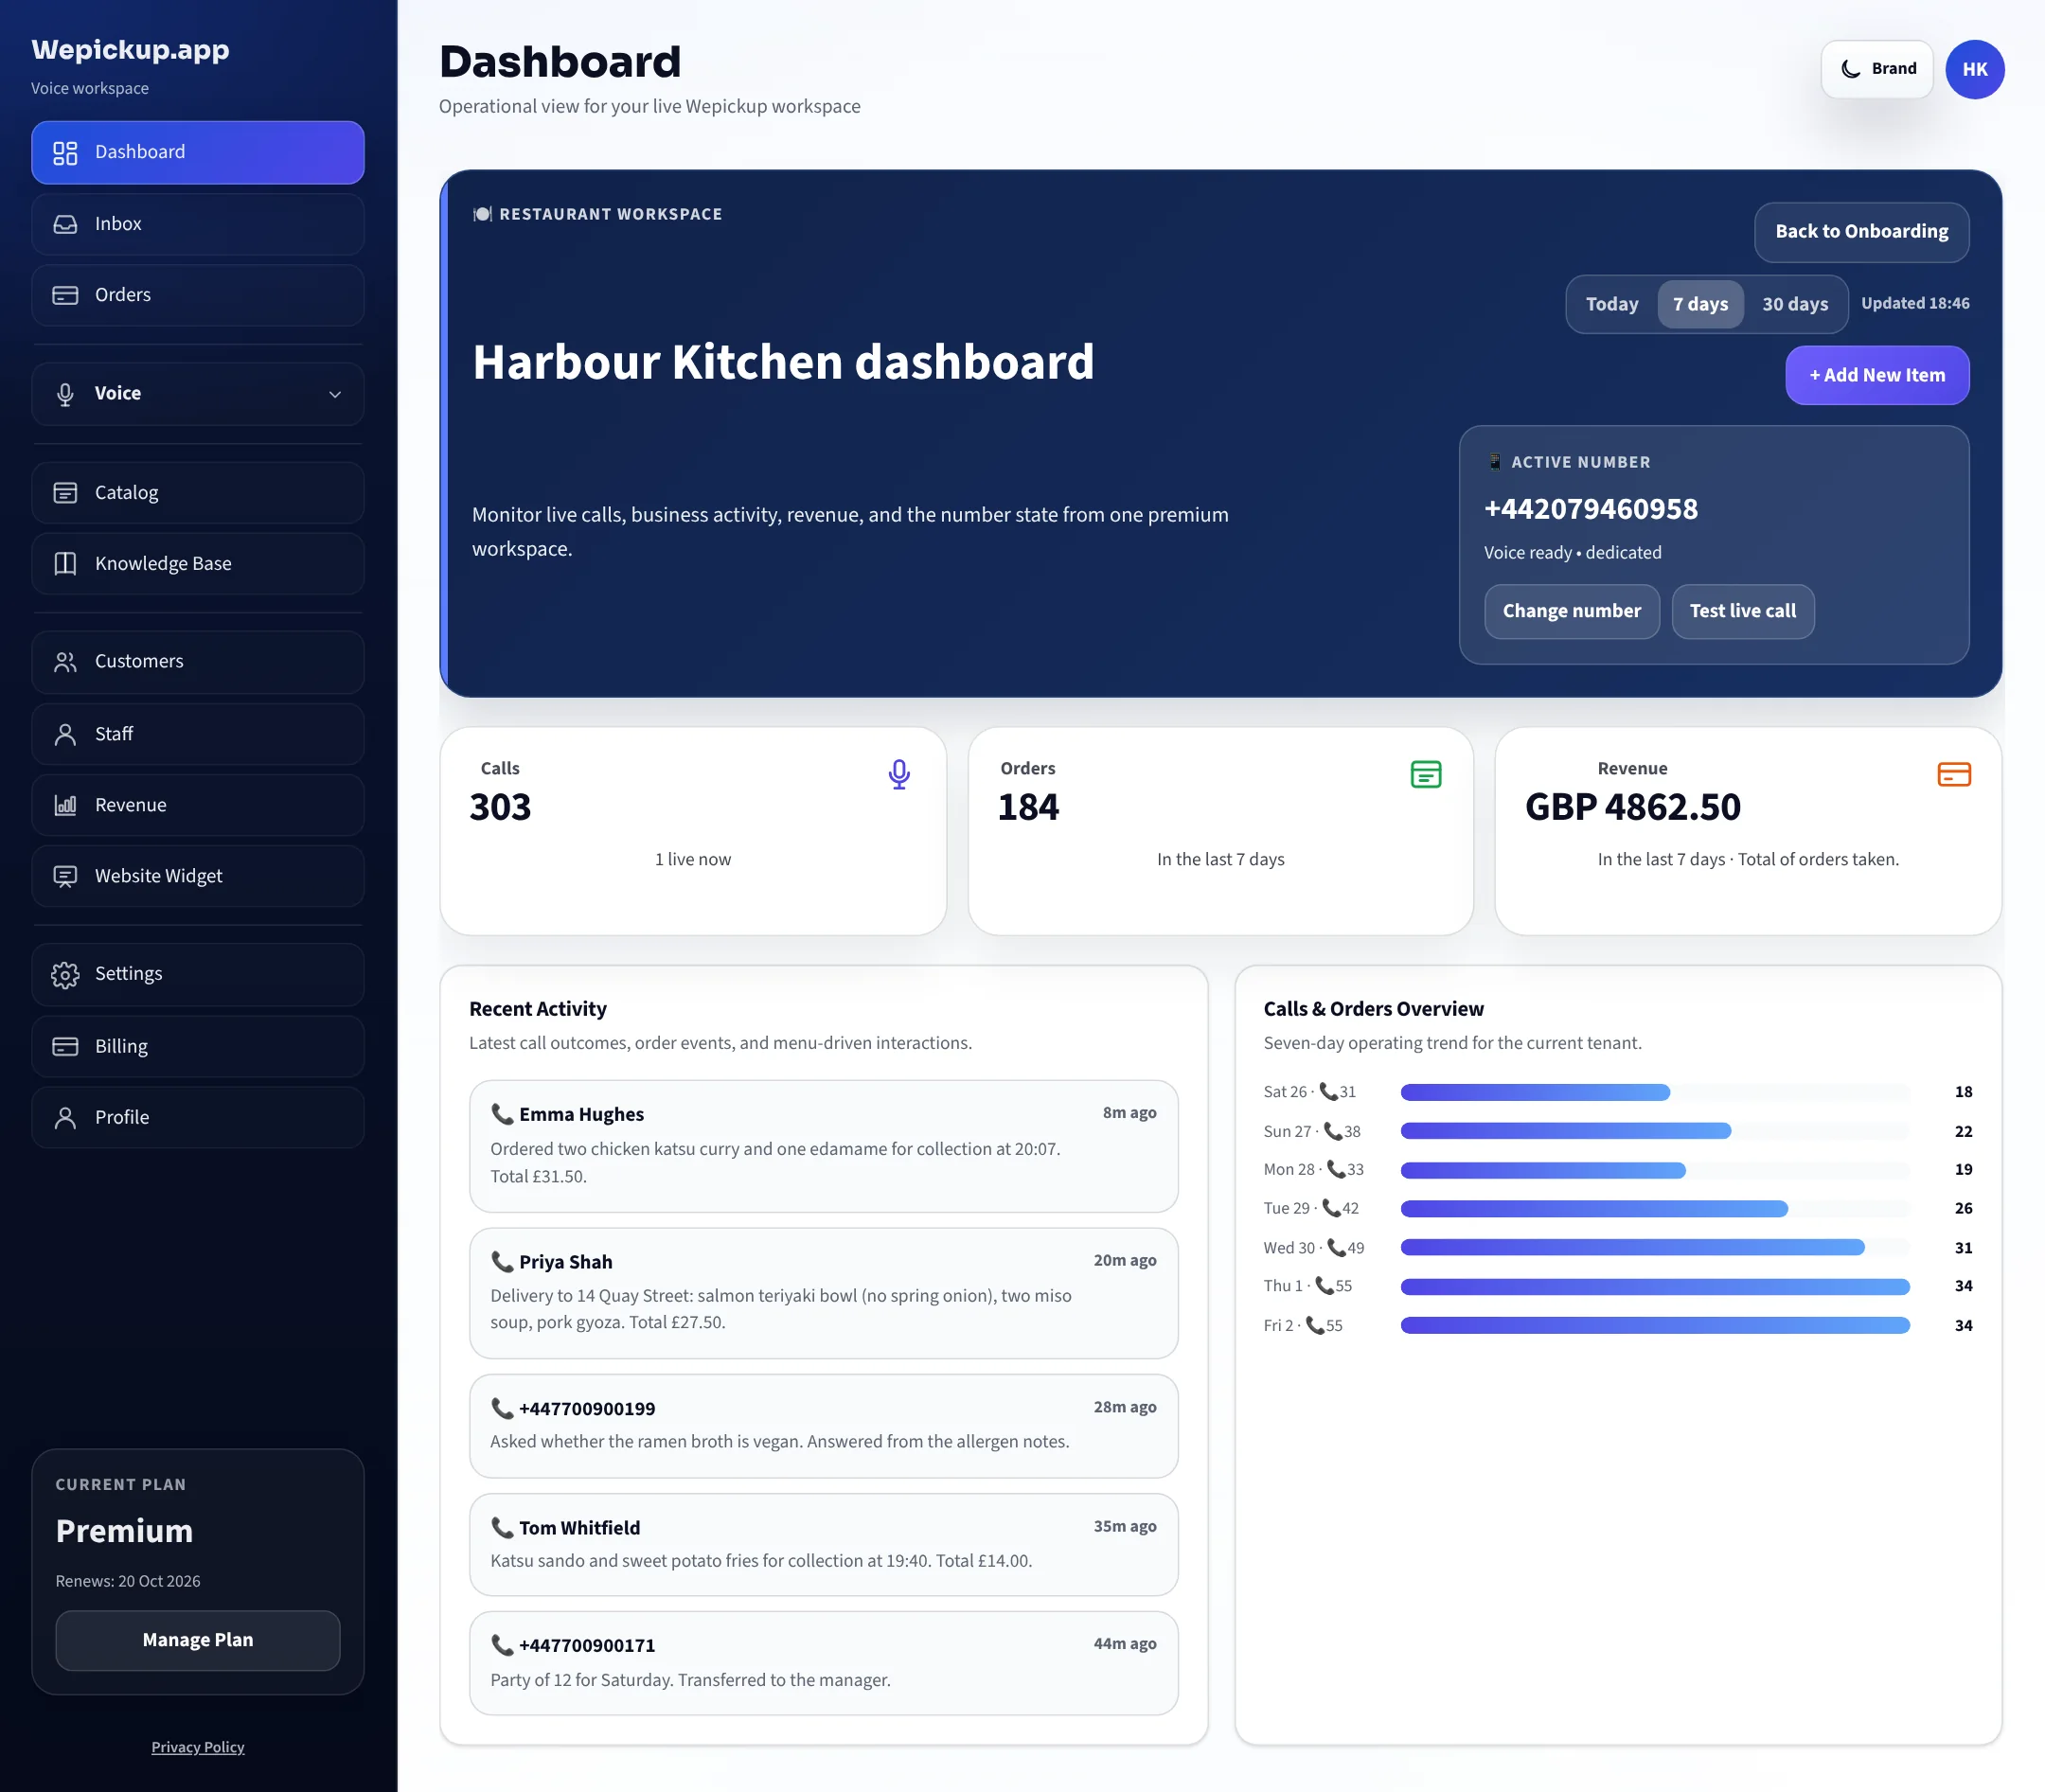The image size is (2045, 1792).
Task: Click the Settings gear icon
Action: [x=65, y=975]
